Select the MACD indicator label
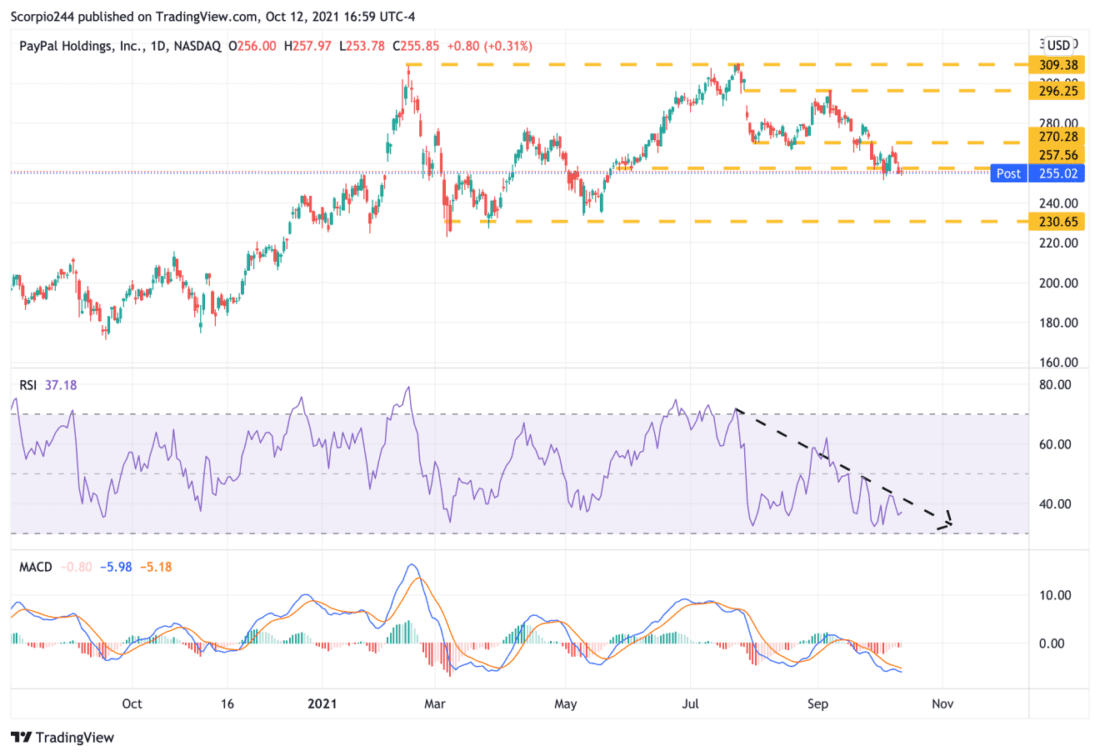 click(35, 567)
